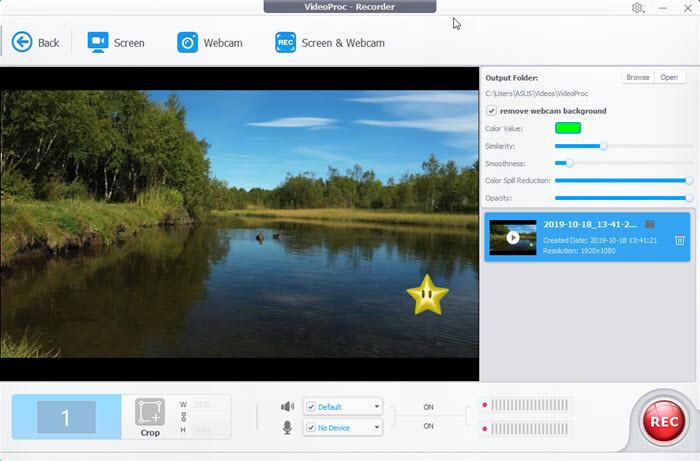Viewport: 700px width, 461px height.
Task: Click the speaker audio icon
Action: coord(288,407)
